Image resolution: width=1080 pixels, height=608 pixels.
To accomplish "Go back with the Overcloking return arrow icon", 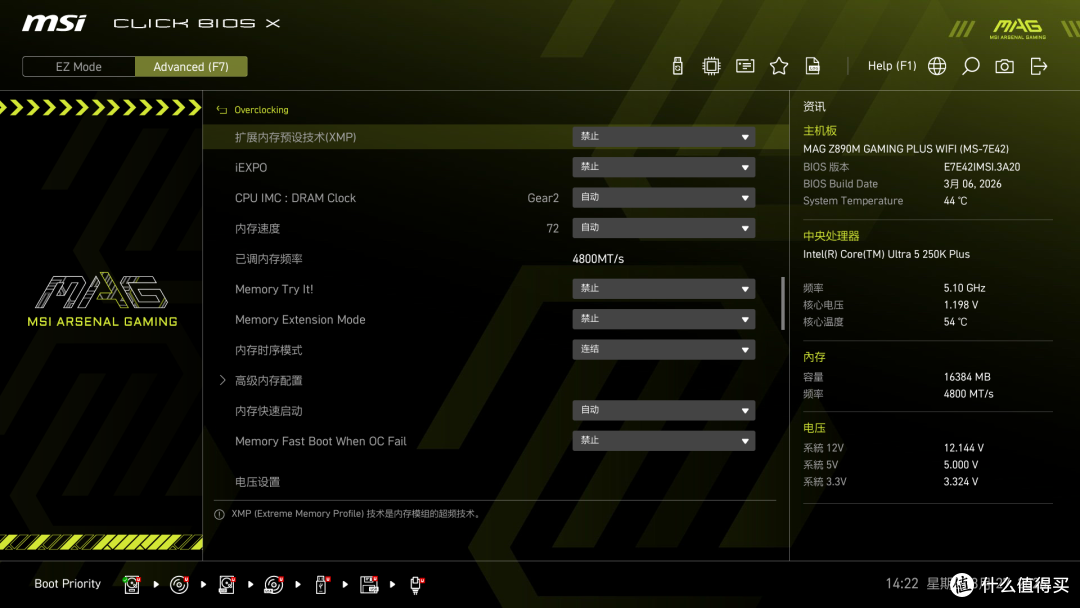I will pos(221,109).
